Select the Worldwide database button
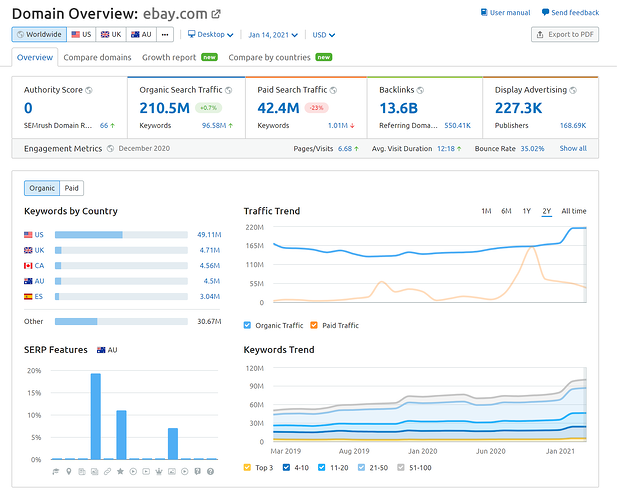The height and width of the screenshot is (494, 624). [39, 35]
